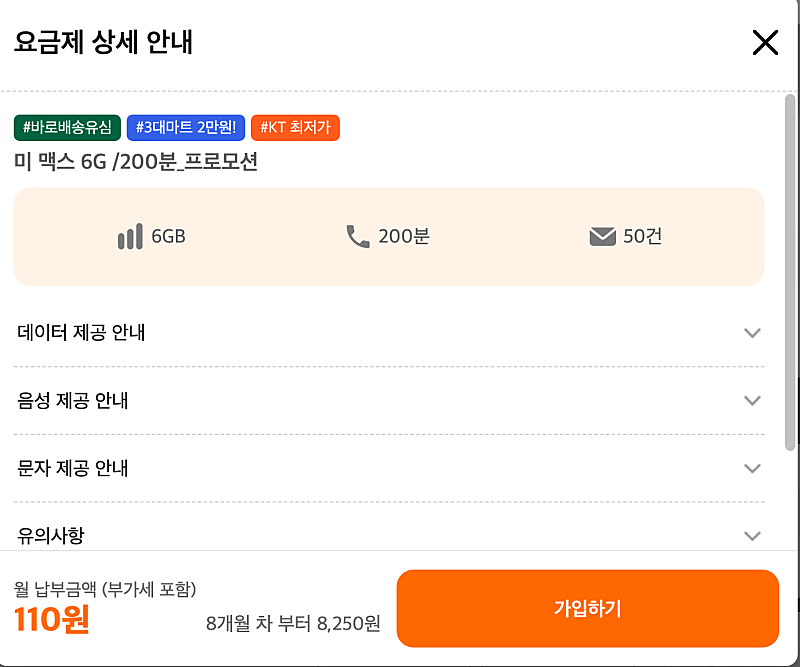
Task: Select the #KT 최저가 tag
Action: (295, 128)
